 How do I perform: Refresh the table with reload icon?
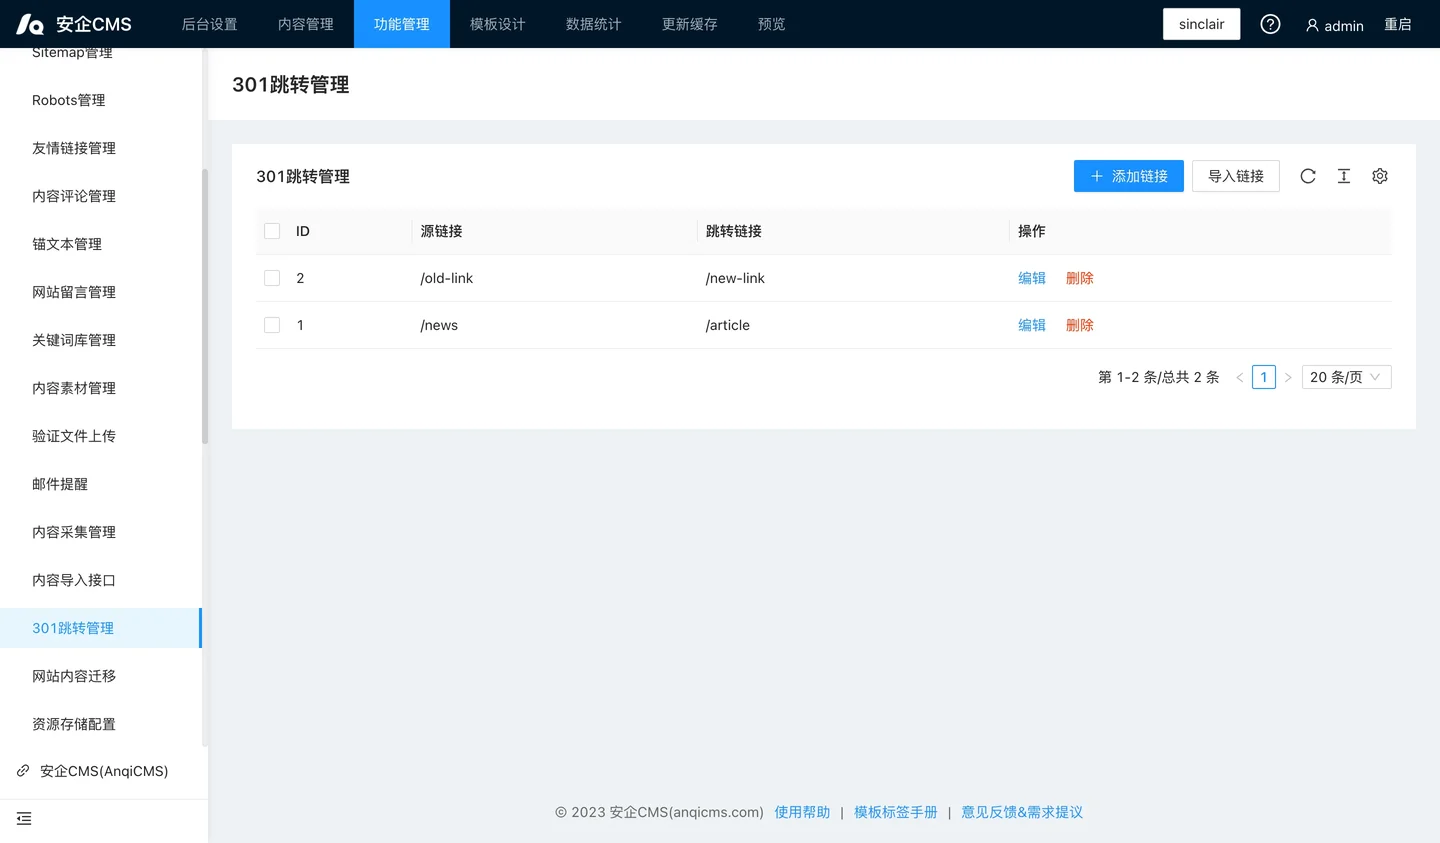(x=1308, y=176)
